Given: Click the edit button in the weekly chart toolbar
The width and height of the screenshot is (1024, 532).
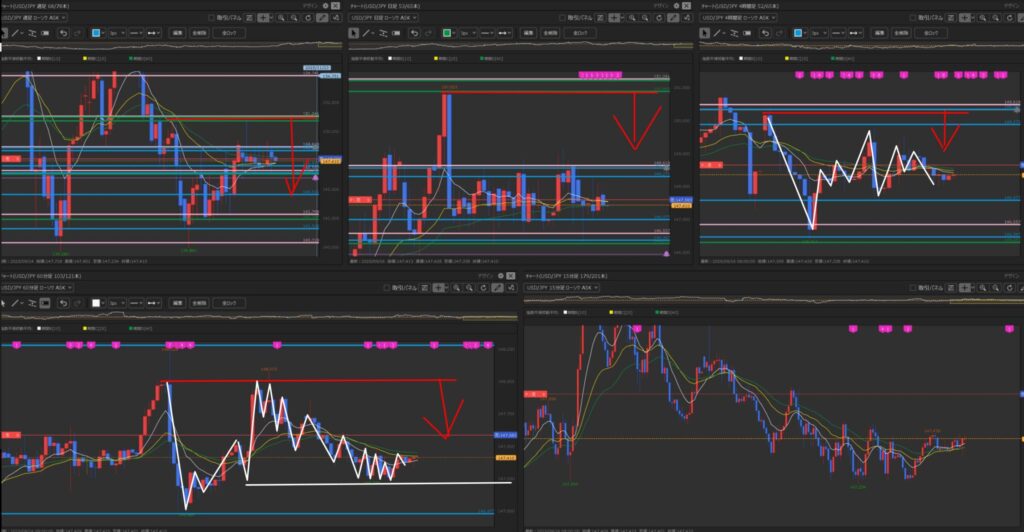Looking at the screenshot, I should pyautogui.click(x=176, y=33).
